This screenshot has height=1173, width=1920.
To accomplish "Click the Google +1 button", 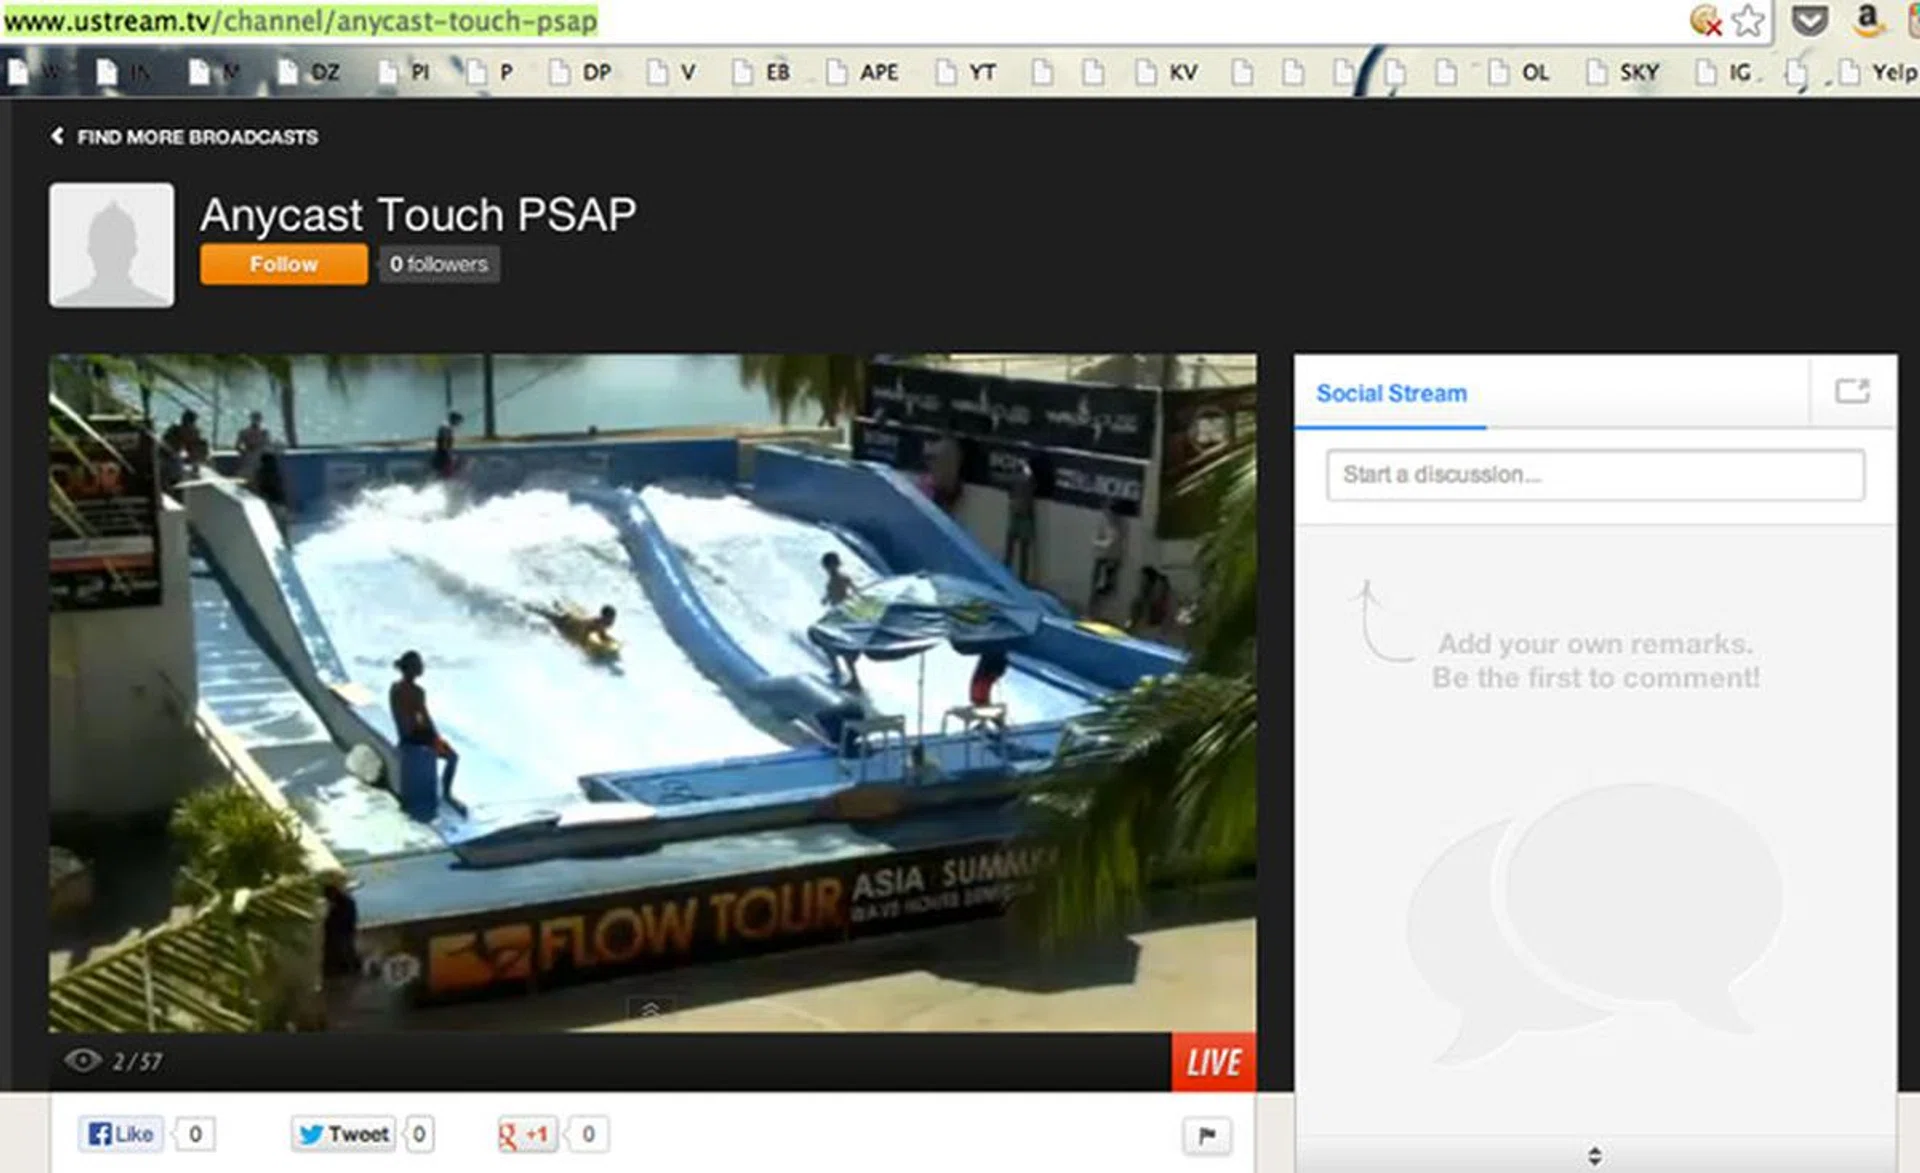I will pos(526,1134).
